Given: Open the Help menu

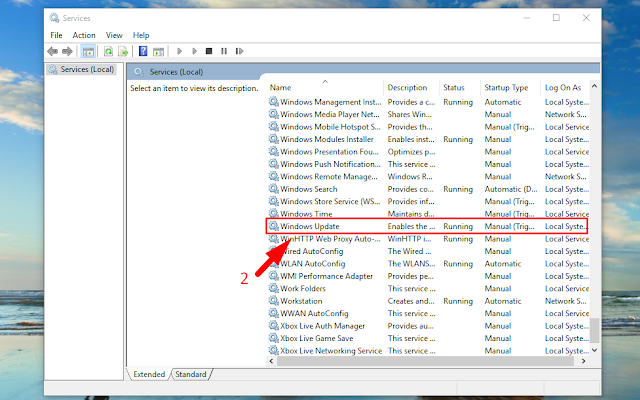Looking at the screenshot, I should (x=141, y=35).
